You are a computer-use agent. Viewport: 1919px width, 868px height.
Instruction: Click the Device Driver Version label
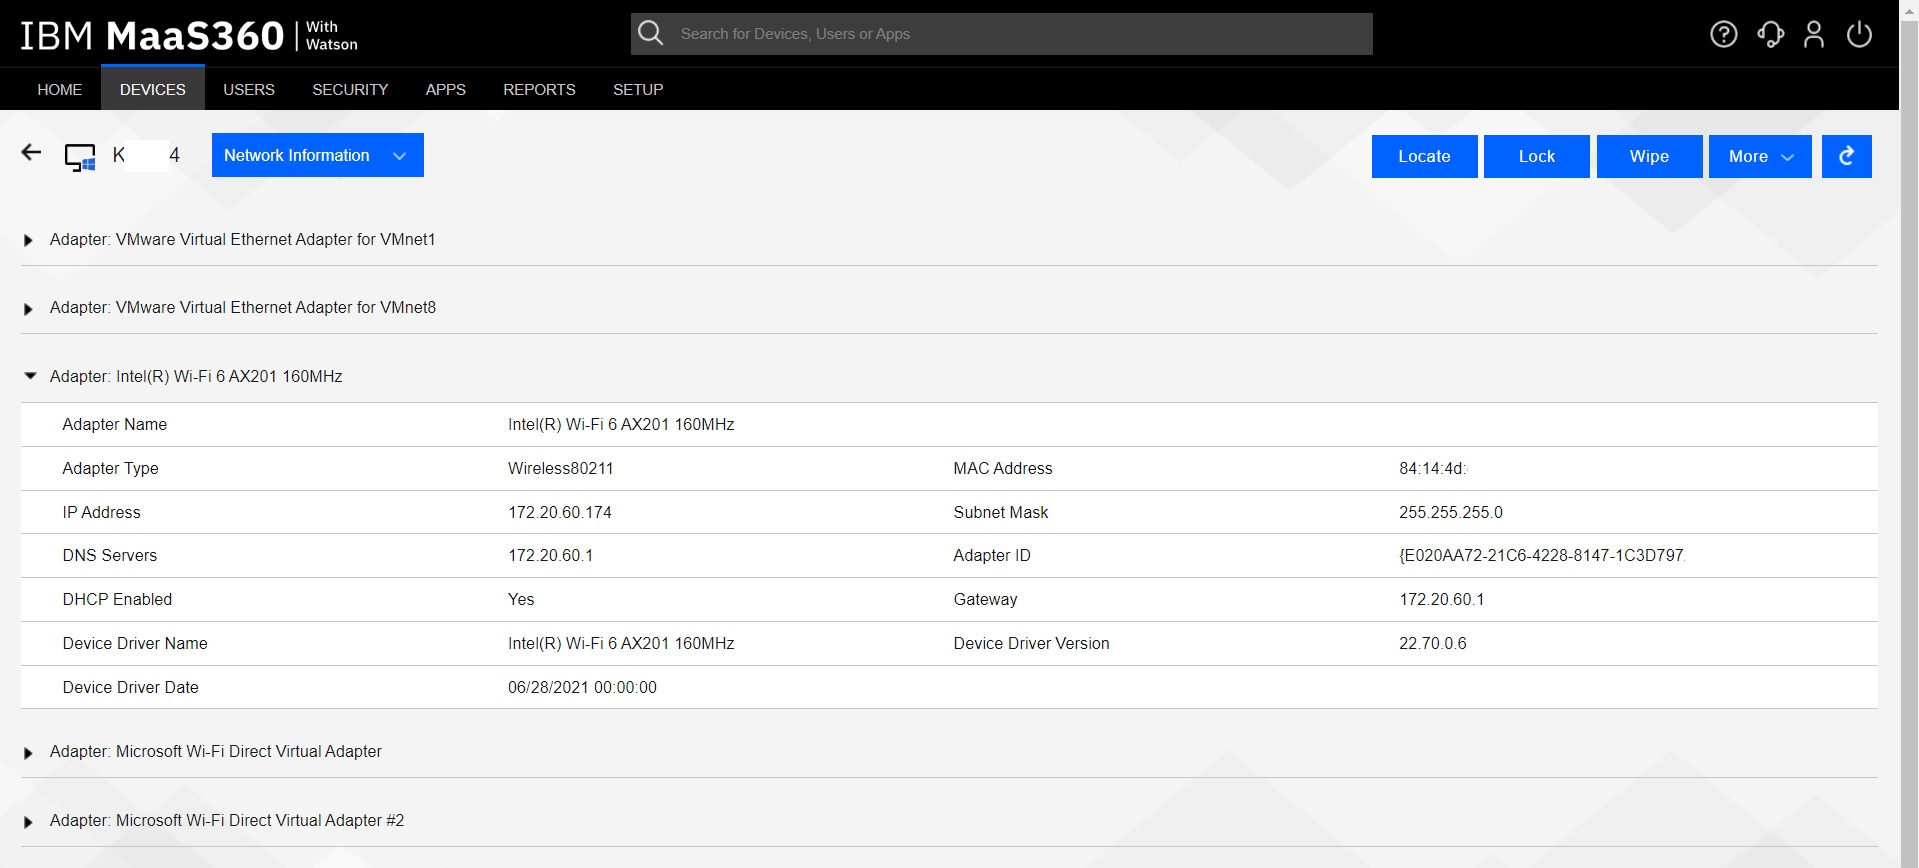pos(1031,643)
